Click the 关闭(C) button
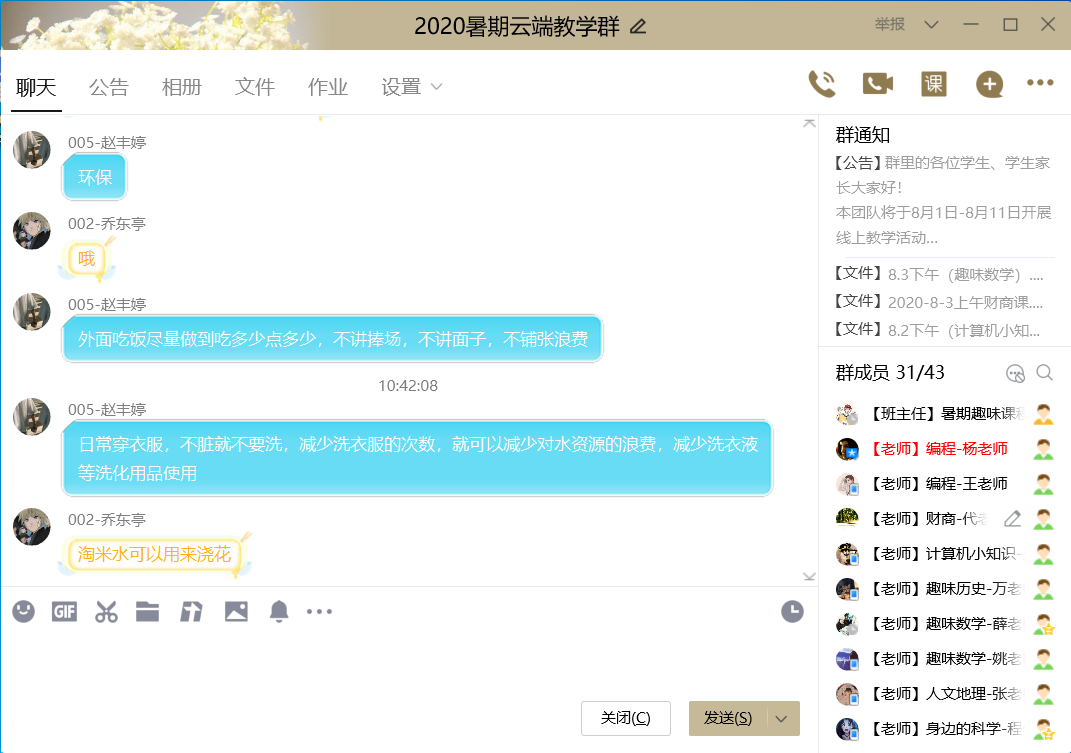 pos(626,719)
